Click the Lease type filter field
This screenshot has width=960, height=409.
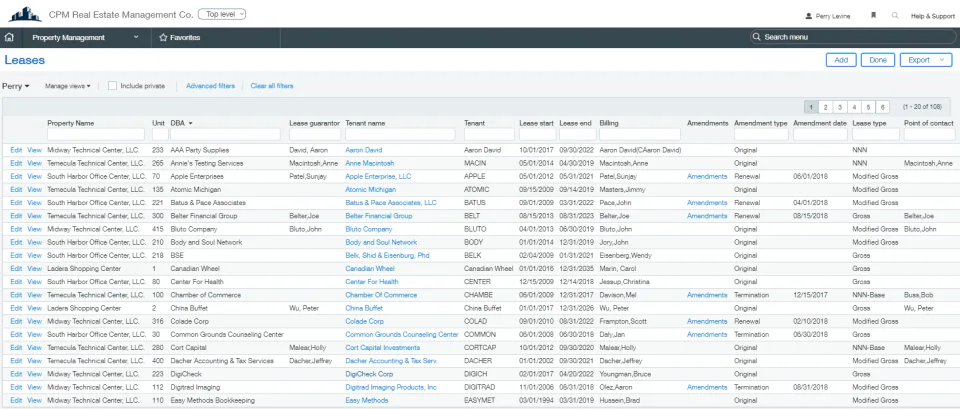click(876, 134)
